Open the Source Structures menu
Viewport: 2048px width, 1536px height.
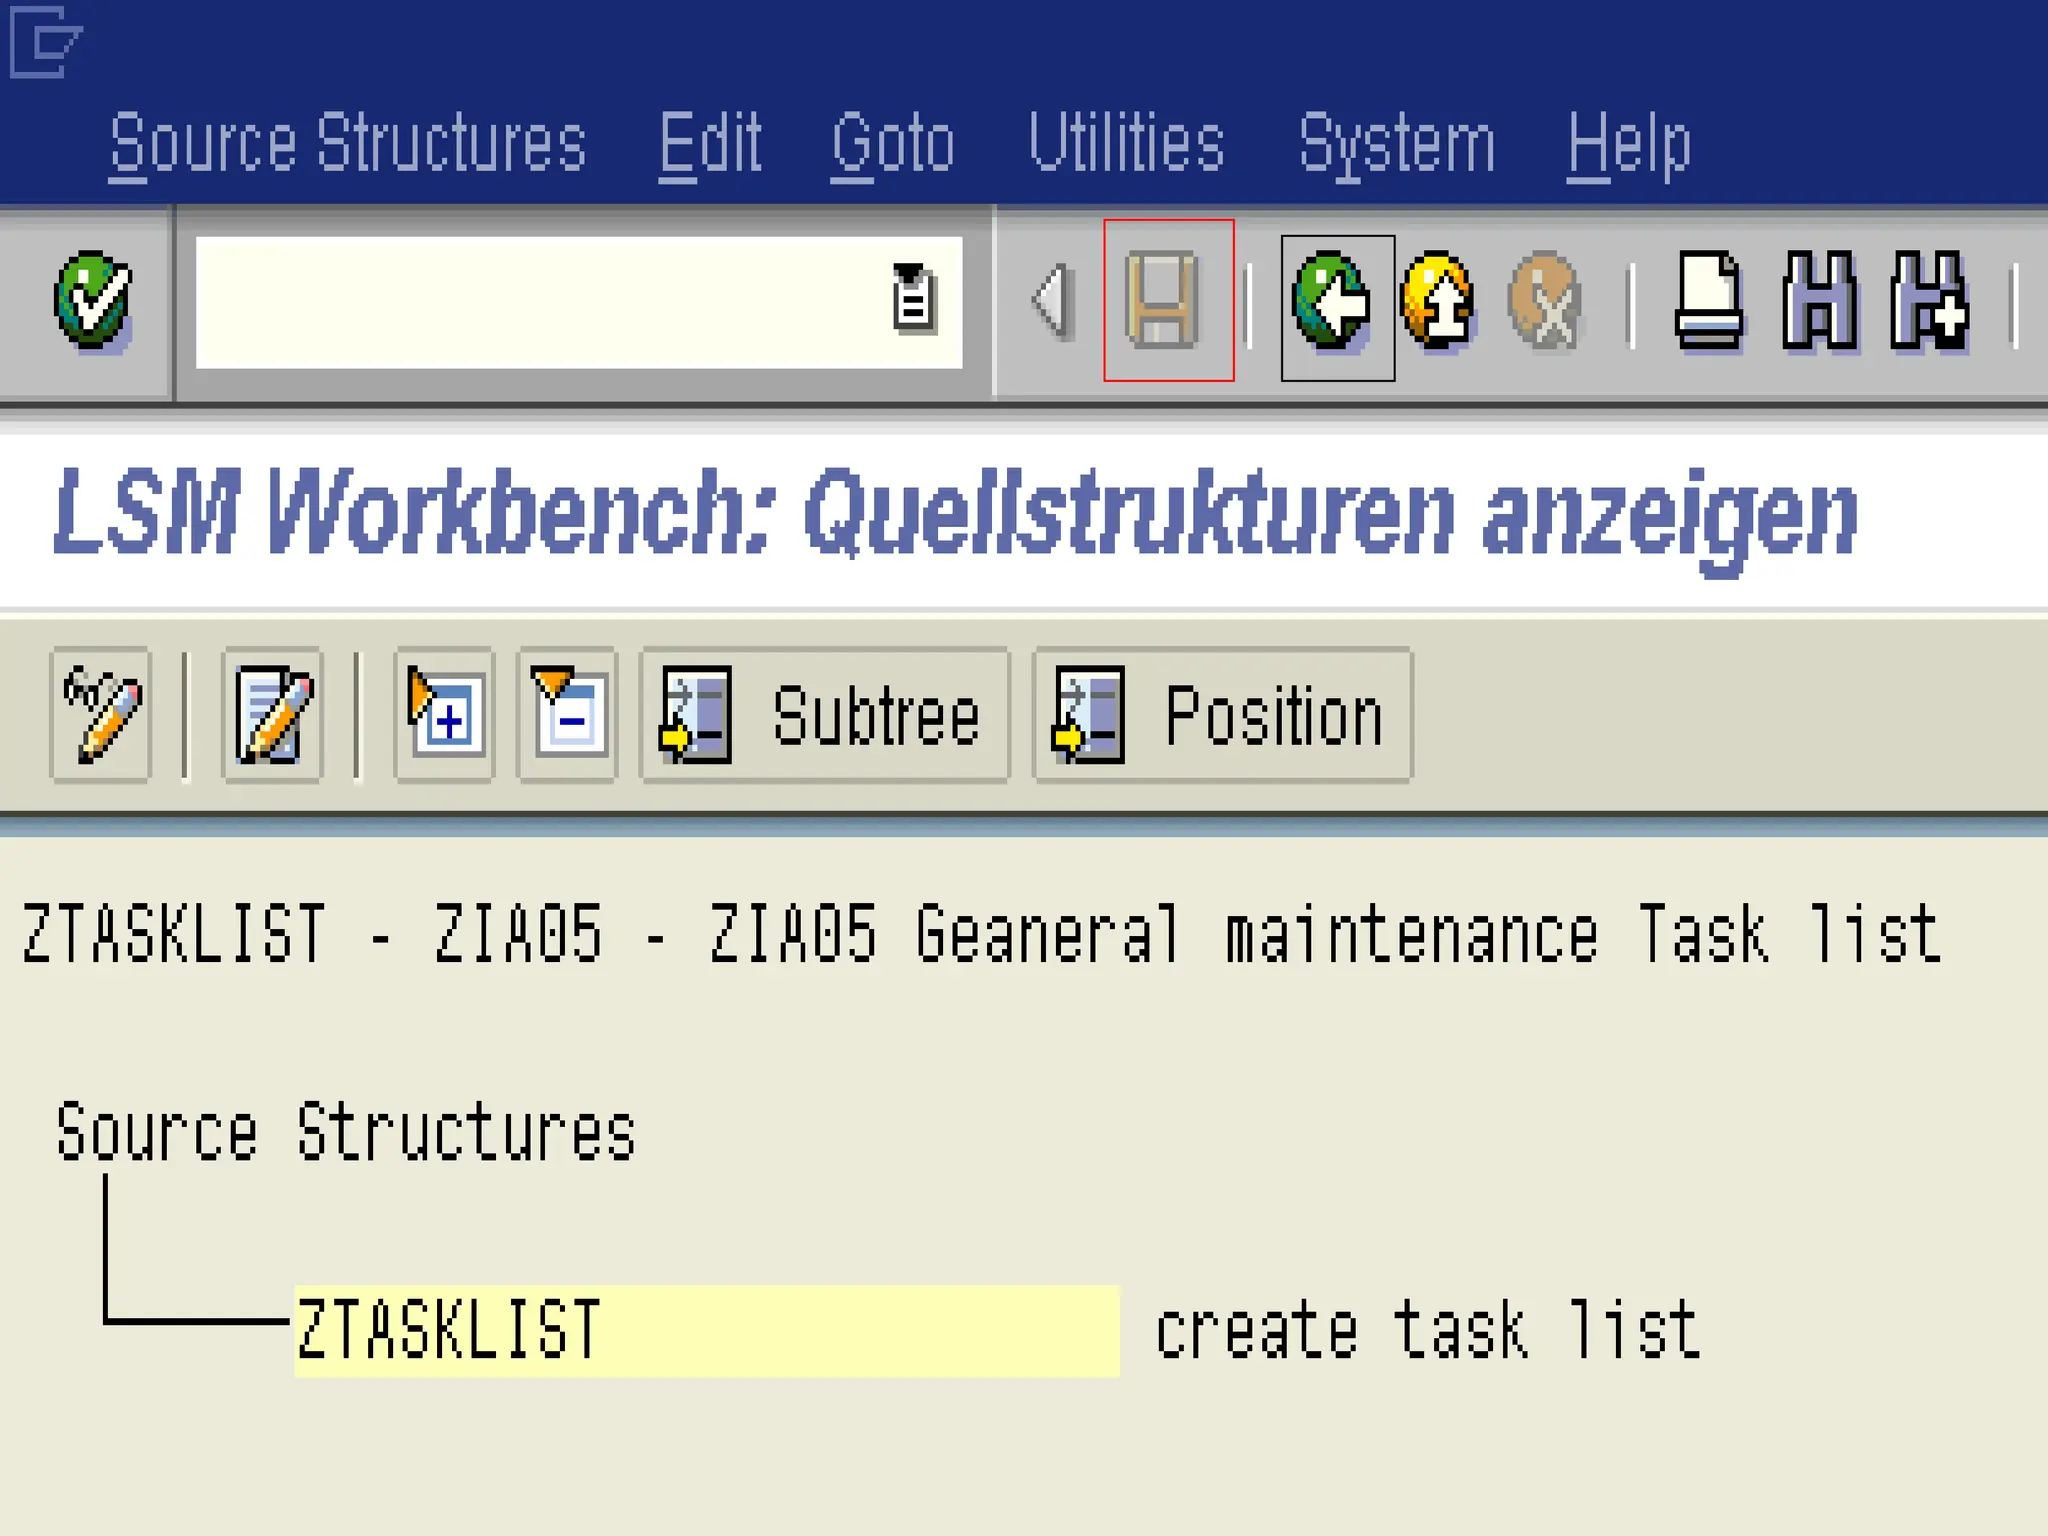coord(347,144)
